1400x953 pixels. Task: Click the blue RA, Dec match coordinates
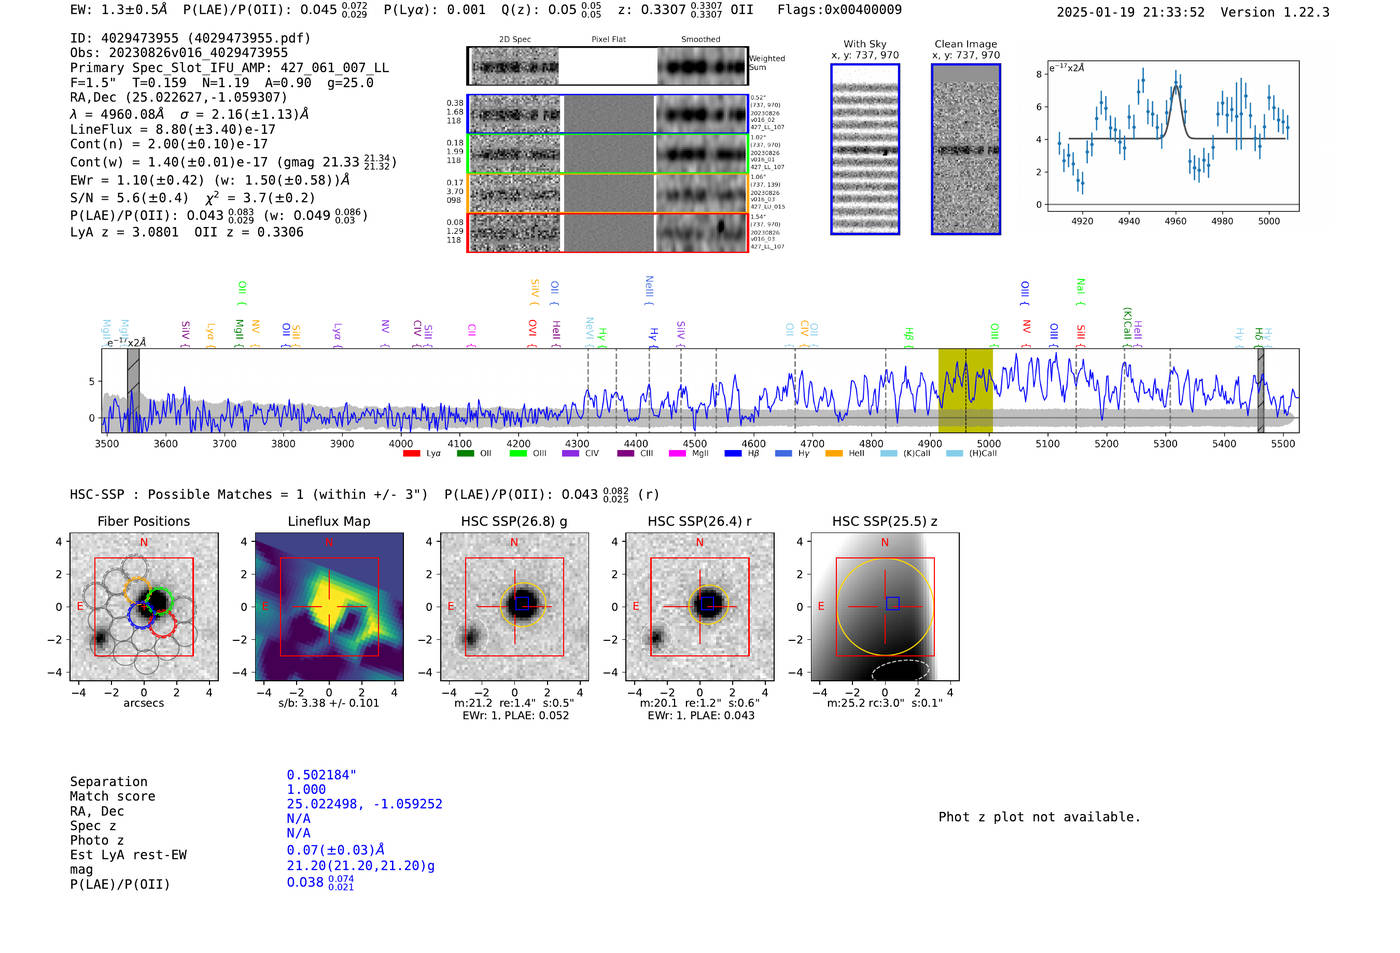[364, 804]
